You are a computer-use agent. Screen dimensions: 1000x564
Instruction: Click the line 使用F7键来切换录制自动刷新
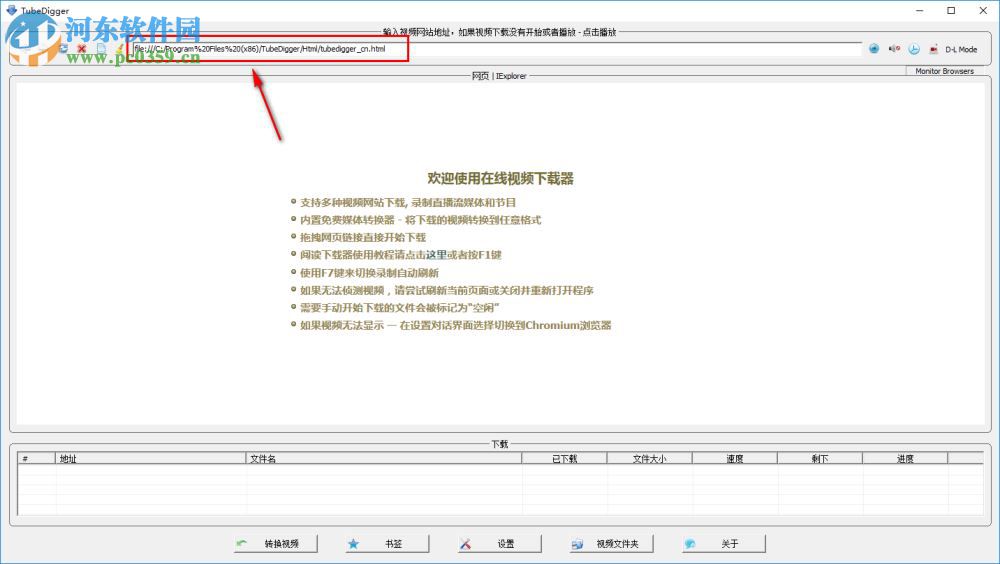point(369,272)
